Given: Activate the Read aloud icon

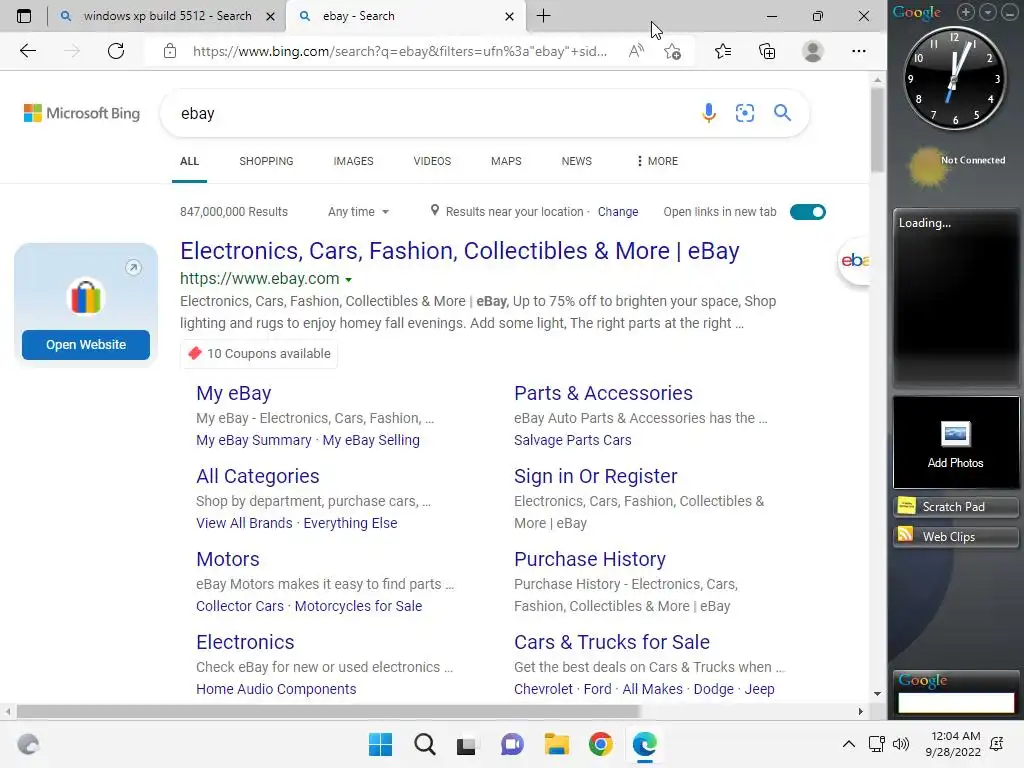Looking at the screenshot, I should (636, 51).
